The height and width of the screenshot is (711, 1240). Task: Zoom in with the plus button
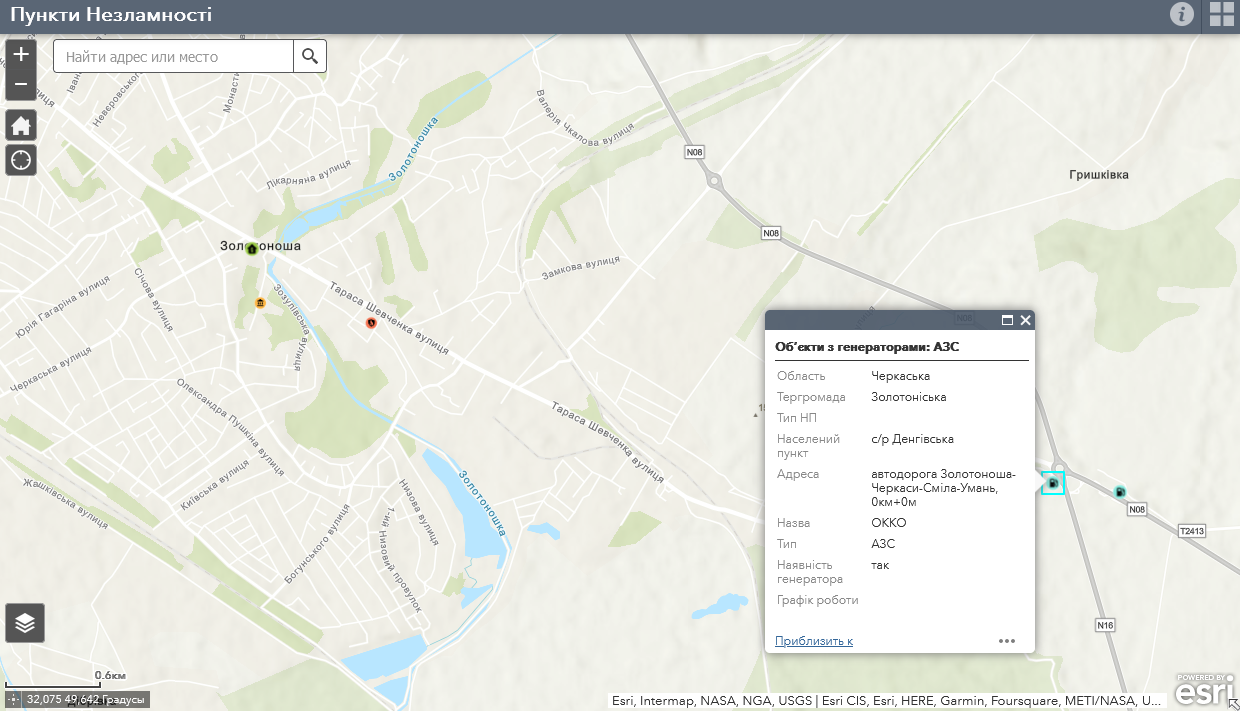pos(21,54)
